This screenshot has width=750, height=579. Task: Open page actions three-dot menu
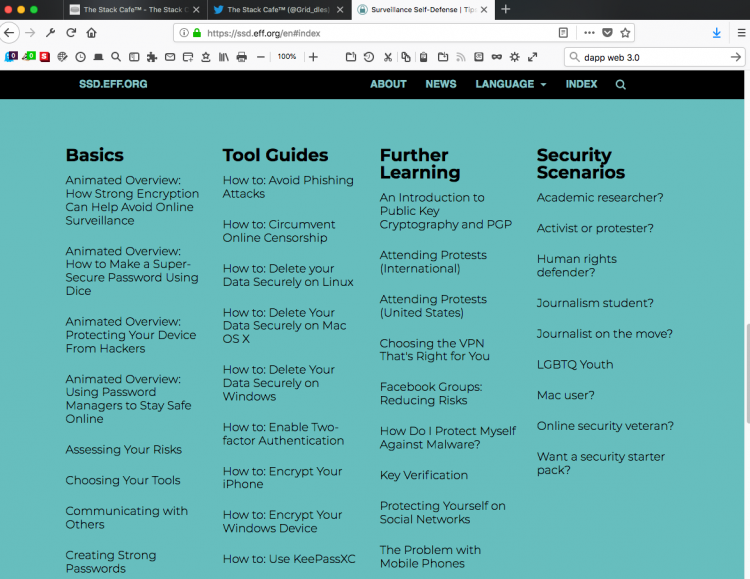[x=589, y=33]
